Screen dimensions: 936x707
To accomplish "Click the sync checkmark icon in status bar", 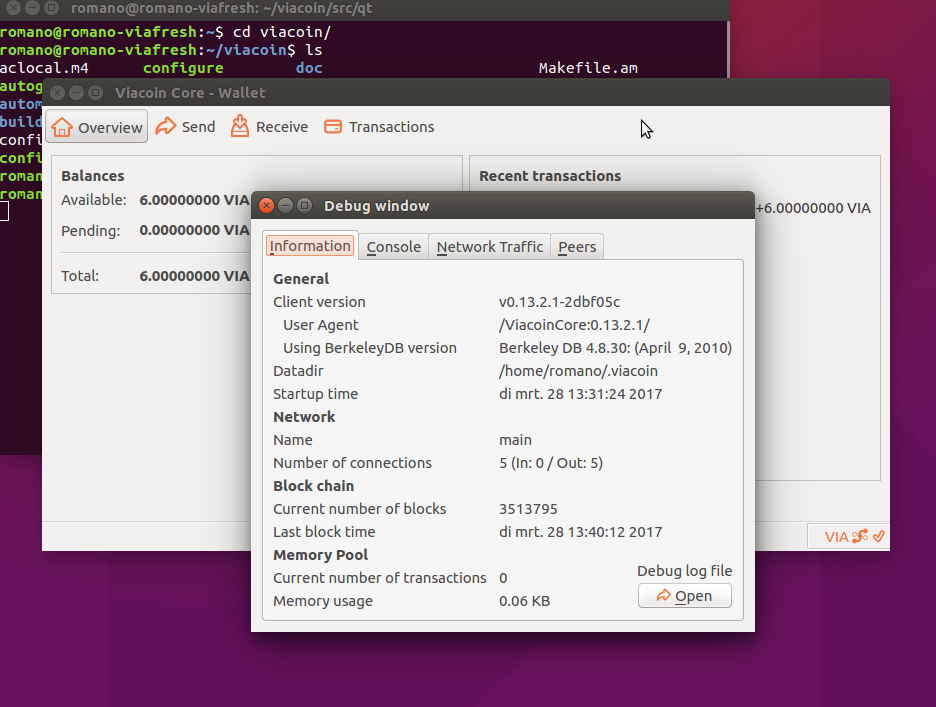I will [x=878, y=536].
